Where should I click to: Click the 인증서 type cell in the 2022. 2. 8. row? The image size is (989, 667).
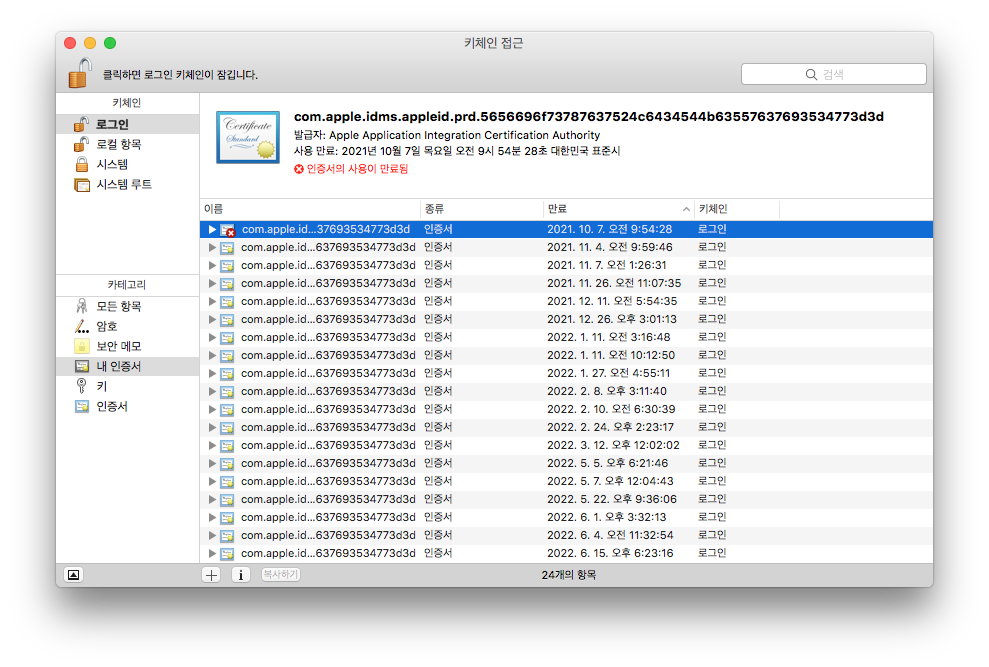(438, 391)
